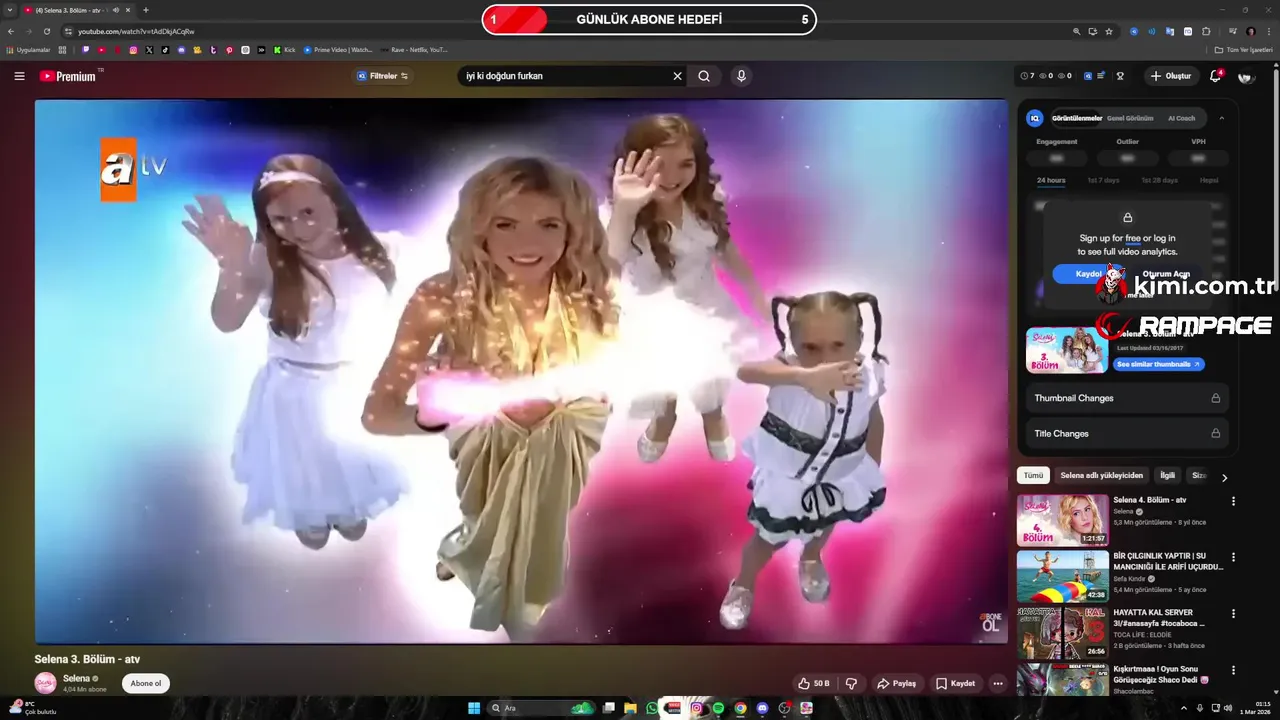The height and width of the screenshot is (720, 1280).
Task: Open options menu for Selena 4. Bölüm video
Action: tap(1233, 501)
